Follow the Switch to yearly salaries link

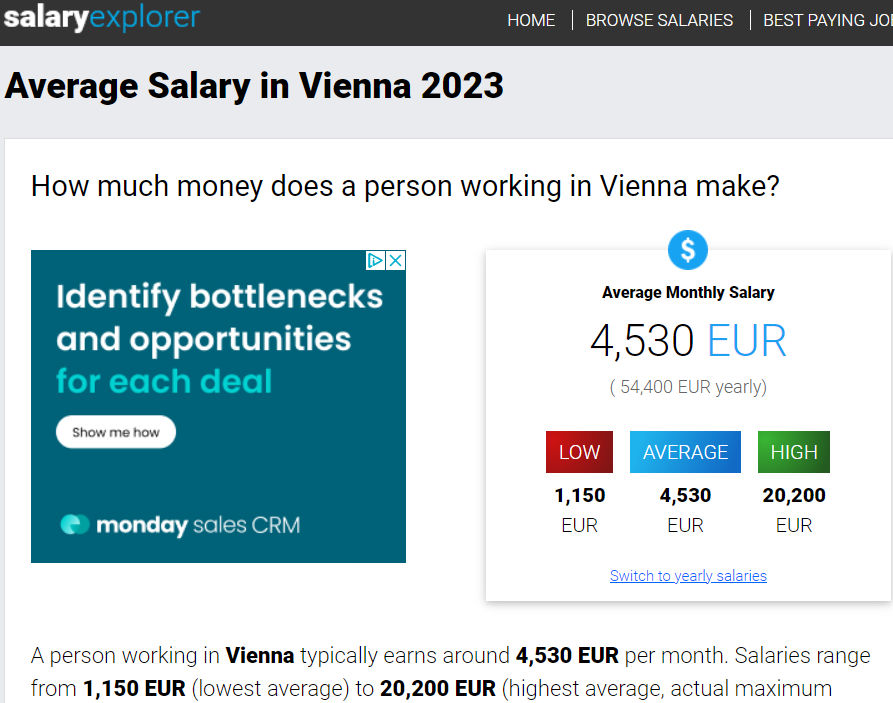(x=688, y=576)
